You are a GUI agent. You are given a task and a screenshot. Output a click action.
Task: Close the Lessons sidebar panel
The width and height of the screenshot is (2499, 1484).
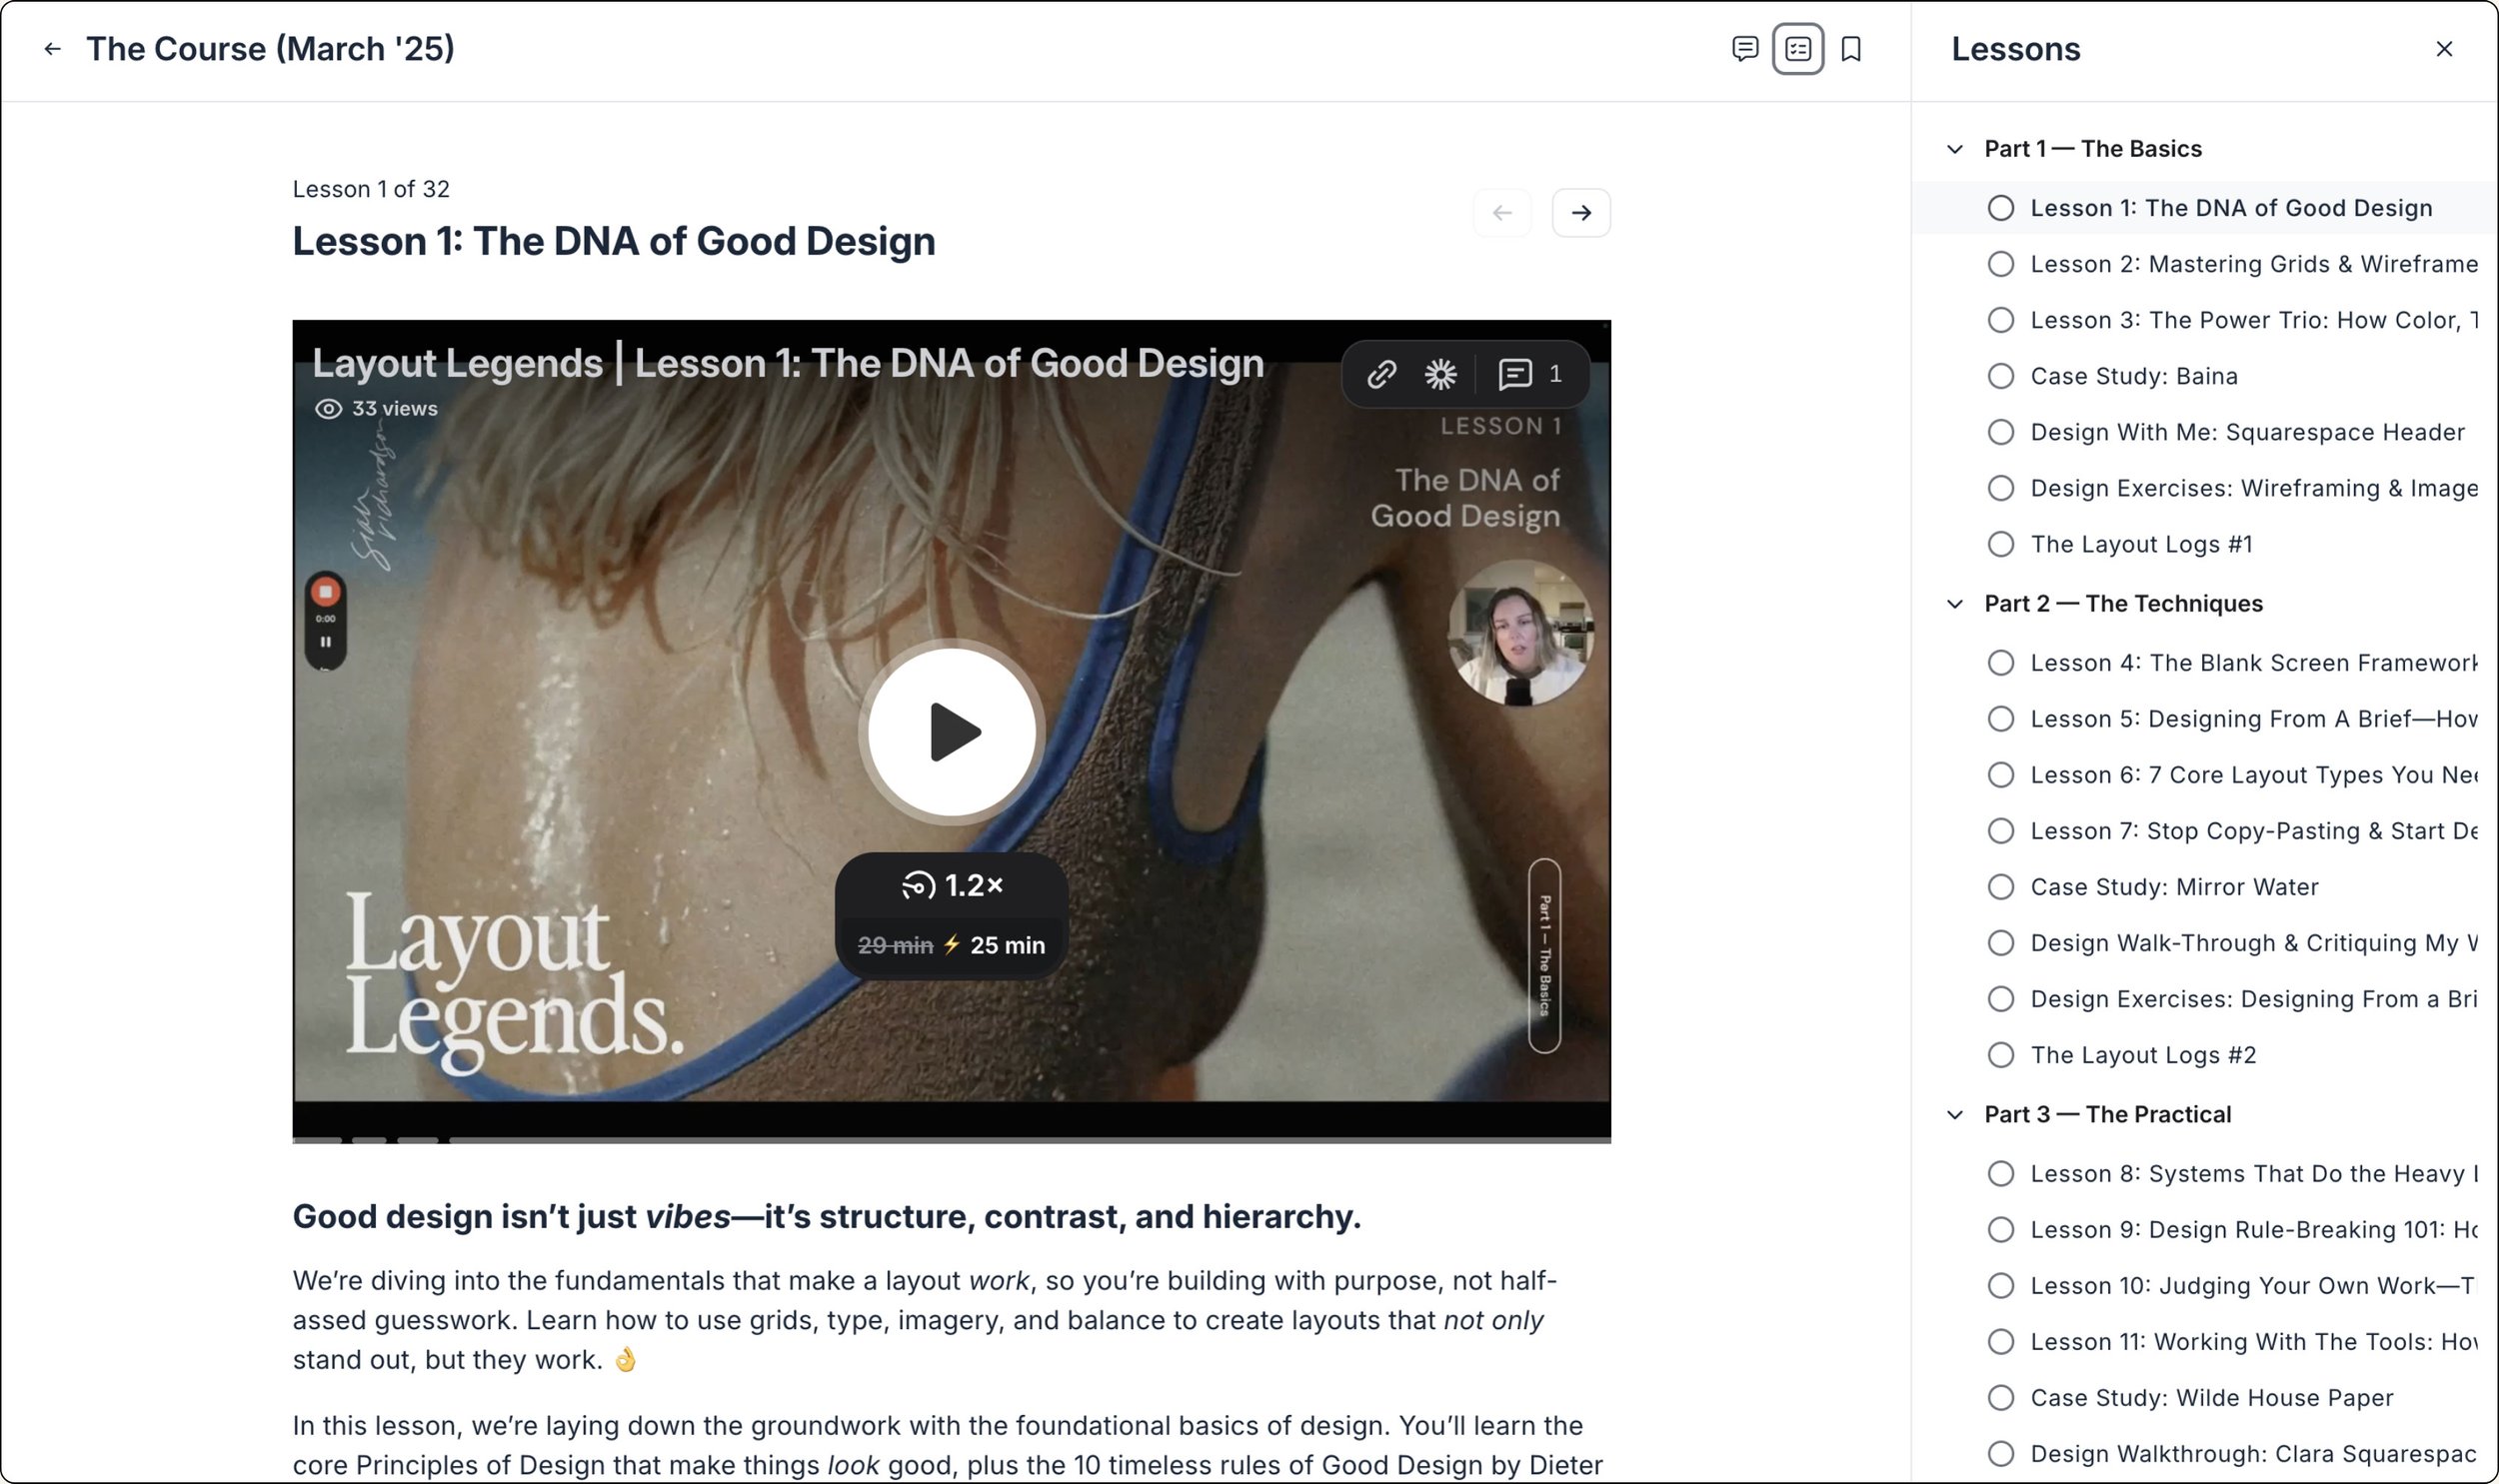pos(2443,49)
